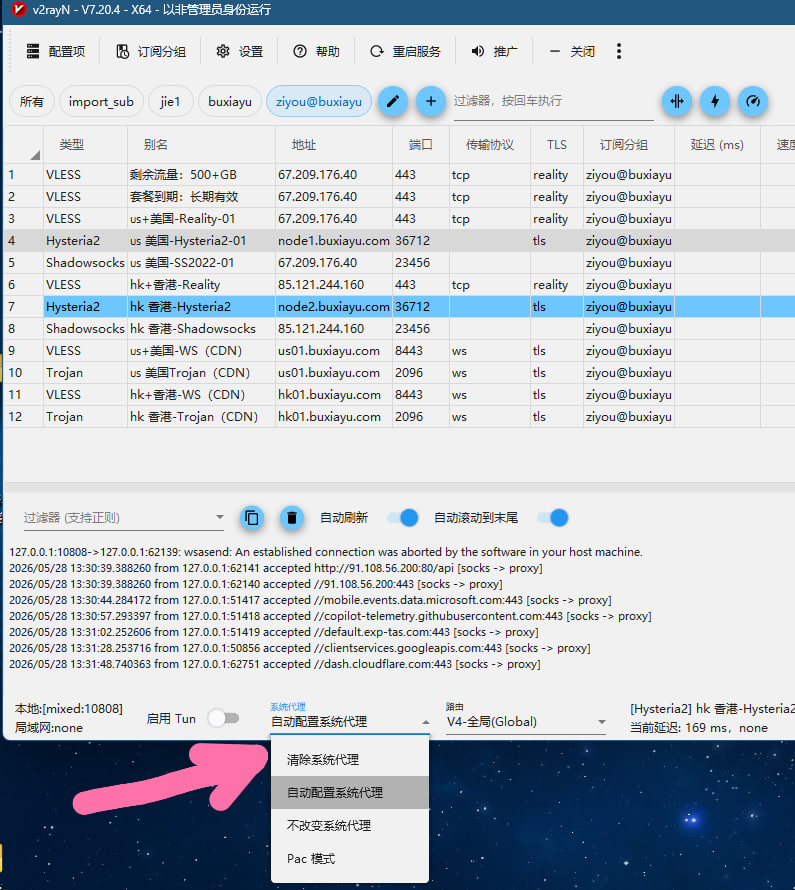This screenshot has height=890, width=795.
Task: Open the 配置项 menu
Action: coord(56,52)
